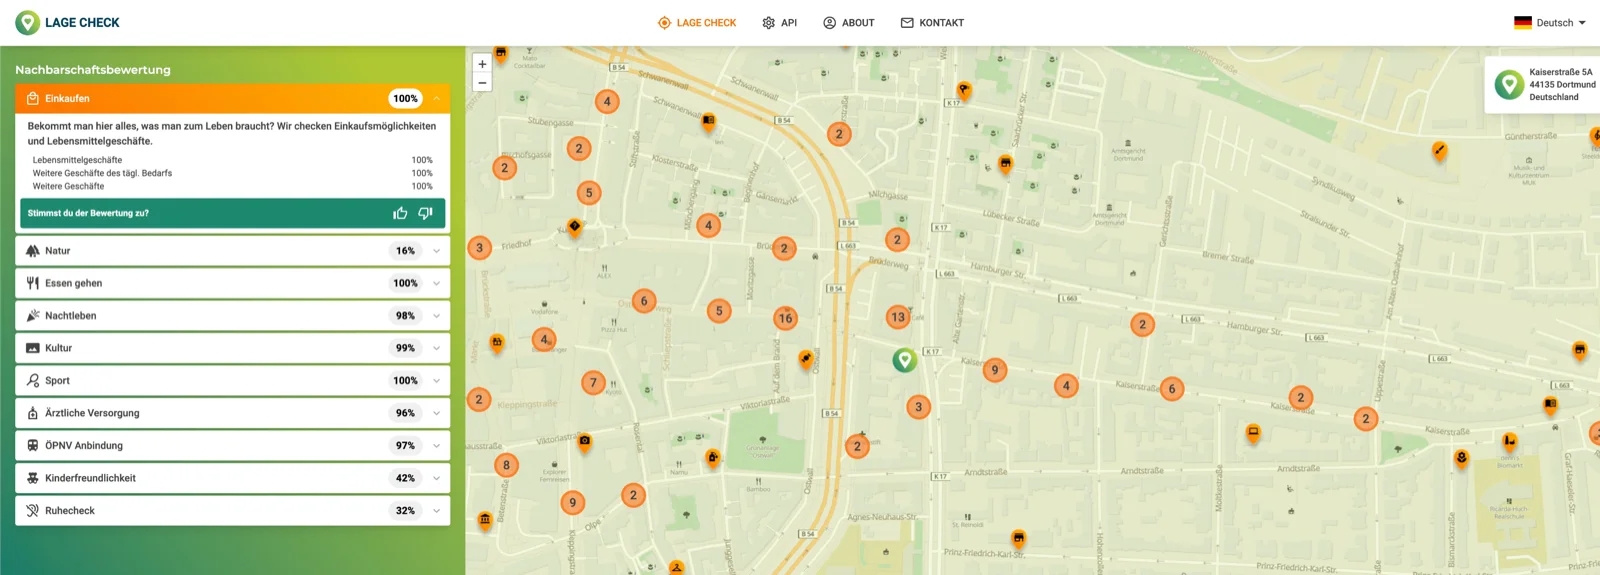Image resolution: width=1600 pixels, height=575 pixels.
Task: Give thumbs up to the rating
Action: pyautogui.click(x=400, y=213)
